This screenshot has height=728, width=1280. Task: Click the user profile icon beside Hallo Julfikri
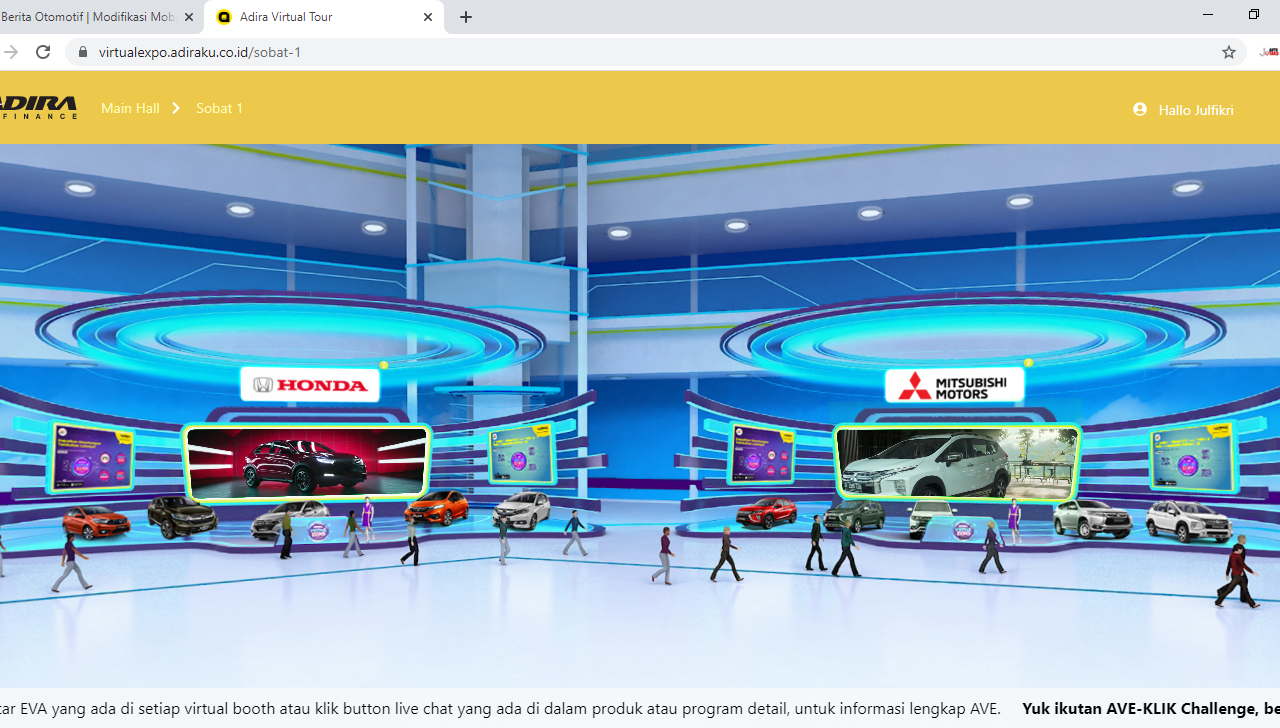click(1140, 109)
